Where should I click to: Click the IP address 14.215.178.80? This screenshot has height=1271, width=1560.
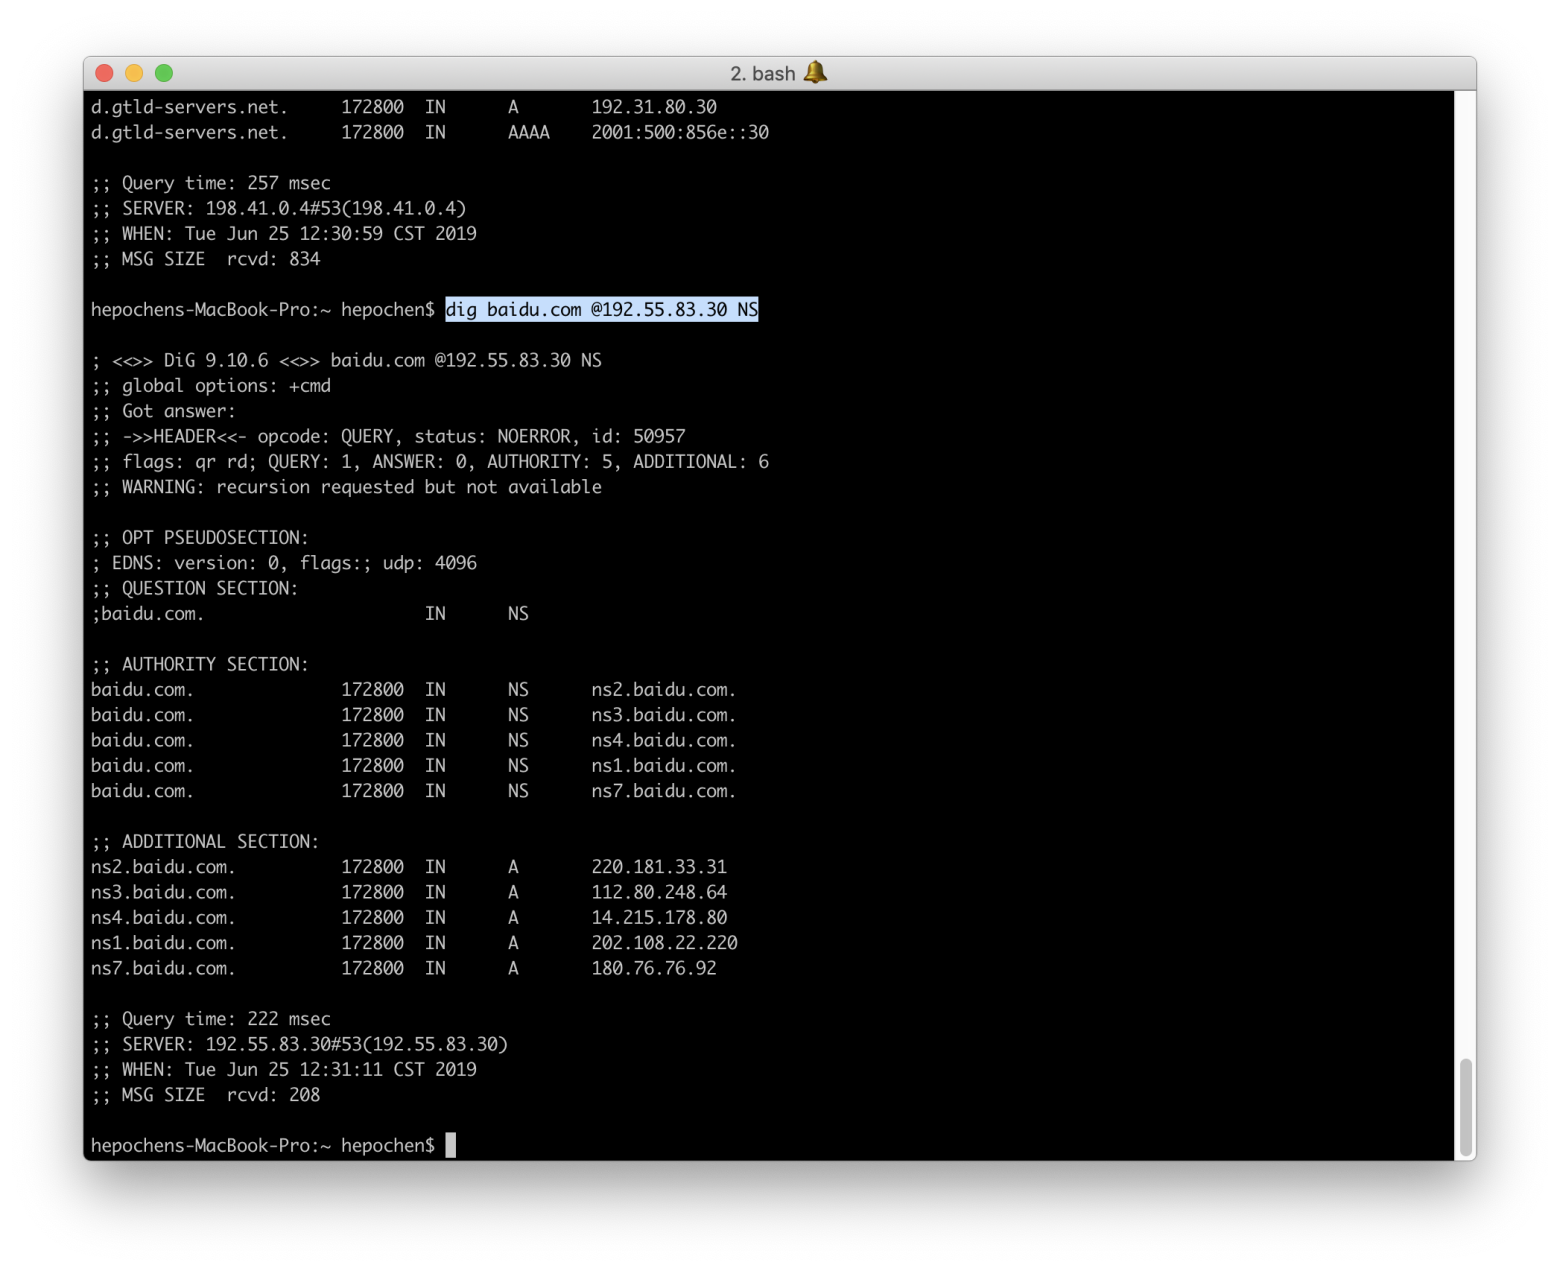point(659,918)
